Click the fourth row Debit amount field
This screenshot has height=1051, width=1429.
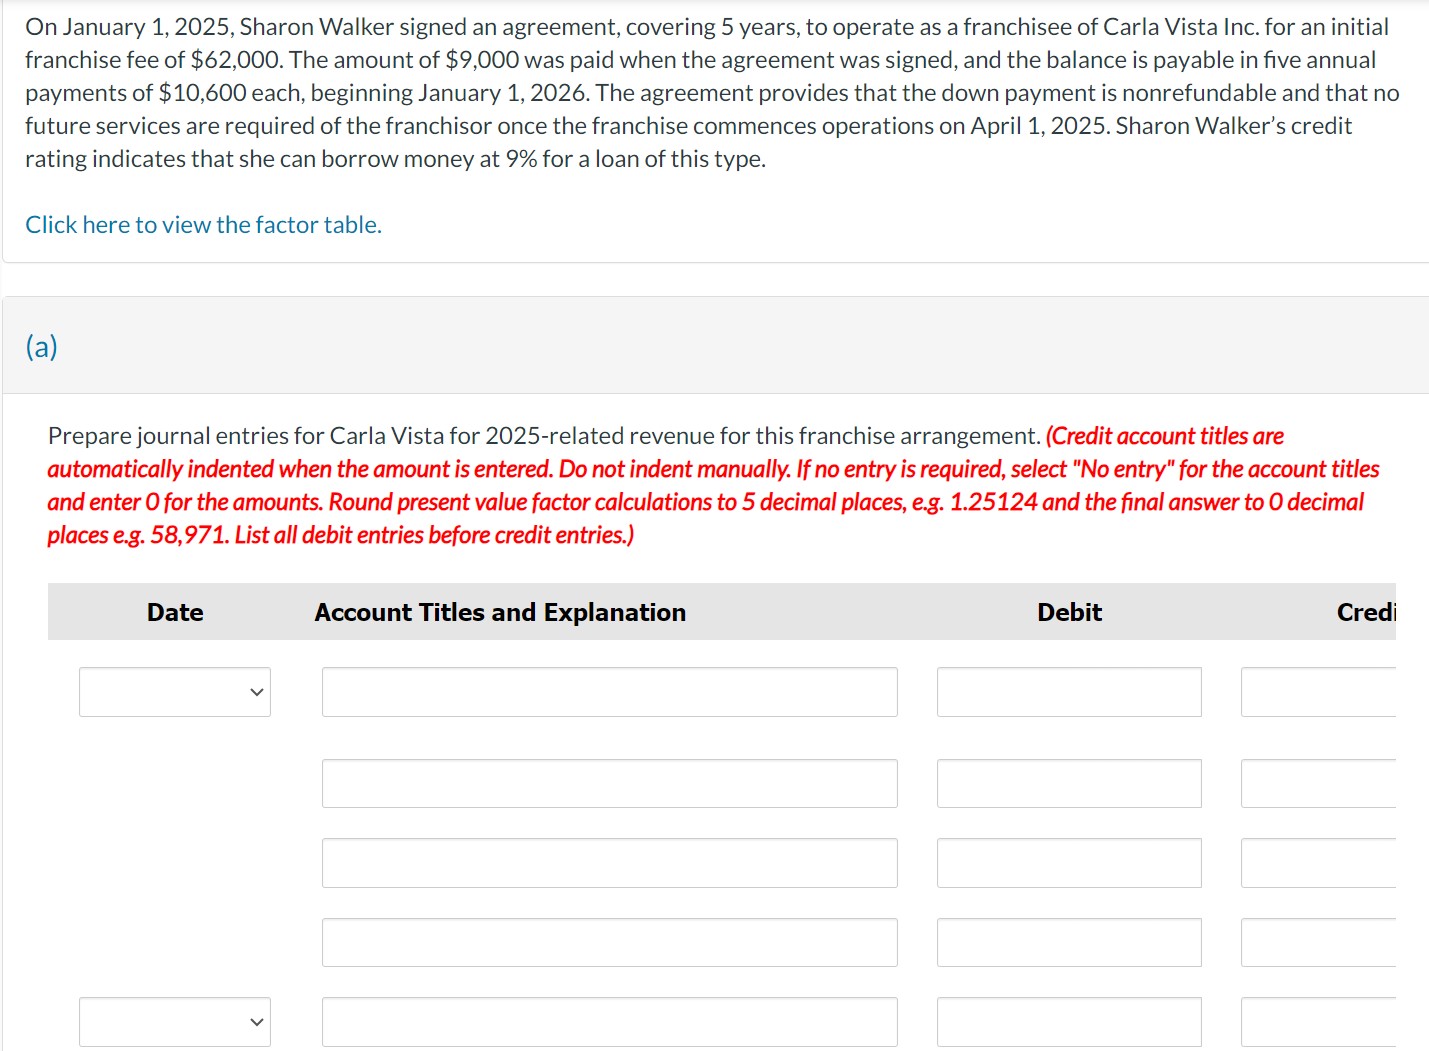click(1069, 942)
